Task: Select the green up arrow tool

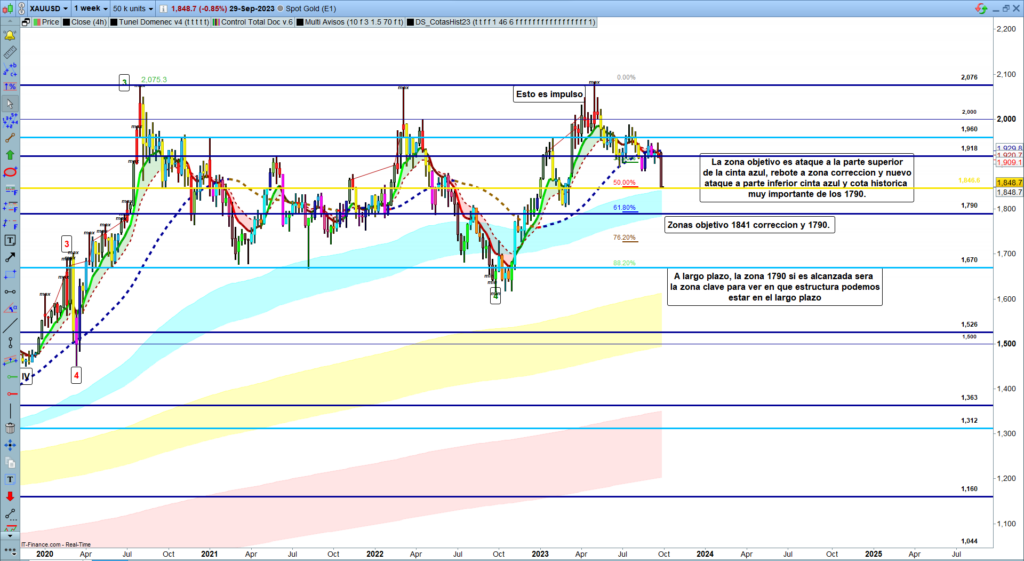Action: pyautogui.click(x=10, y=155)
